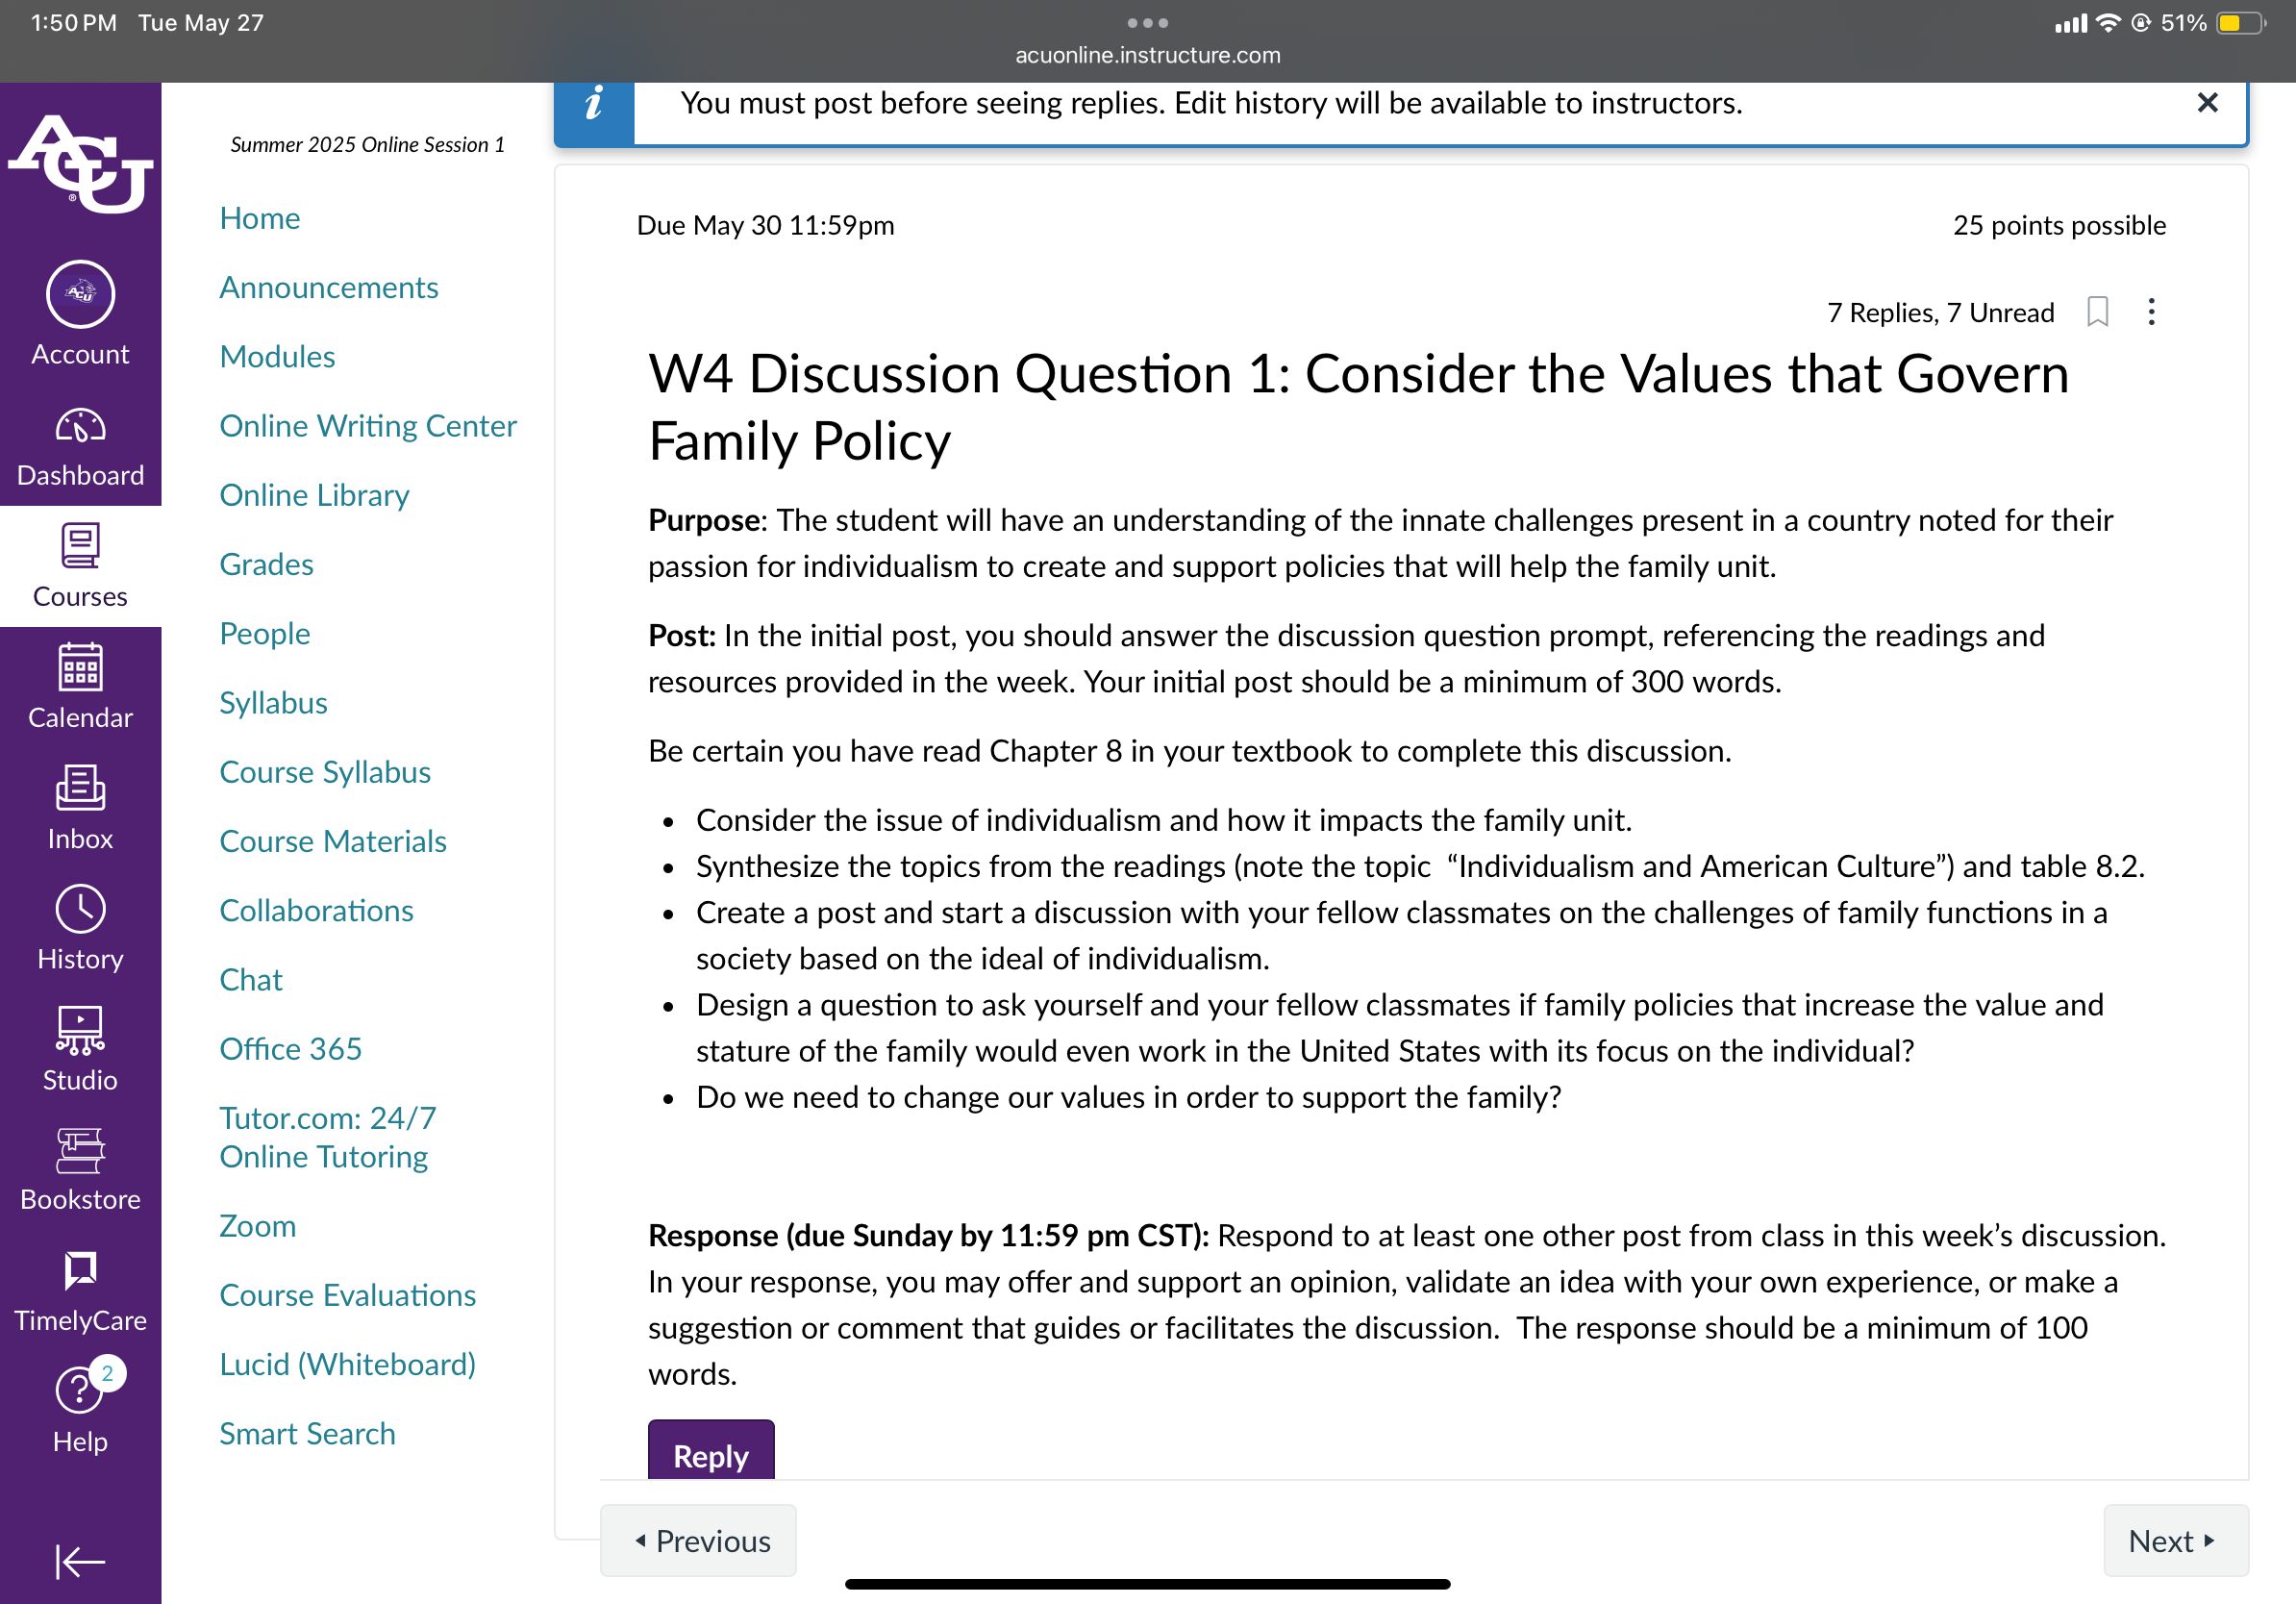The height and width of the screenshot is (1604, 2296).
Task: Open the Bookstore icon
Action: click(x=80, y=1151)
